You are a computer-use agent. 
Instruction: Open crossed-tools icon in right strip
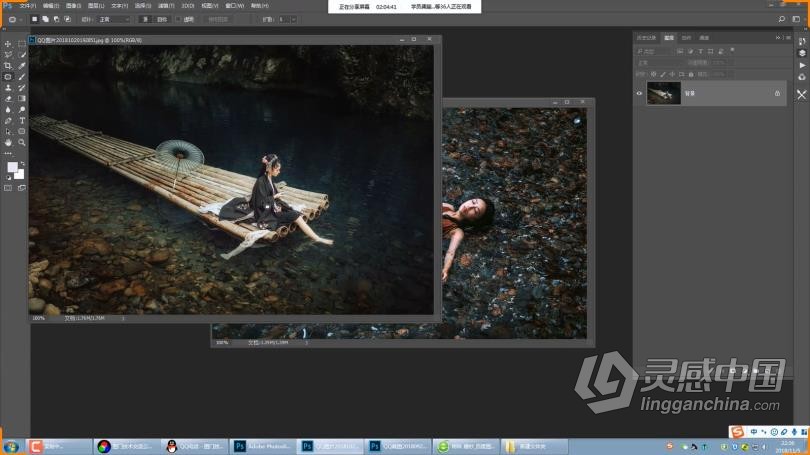click(x=801, y=95)
